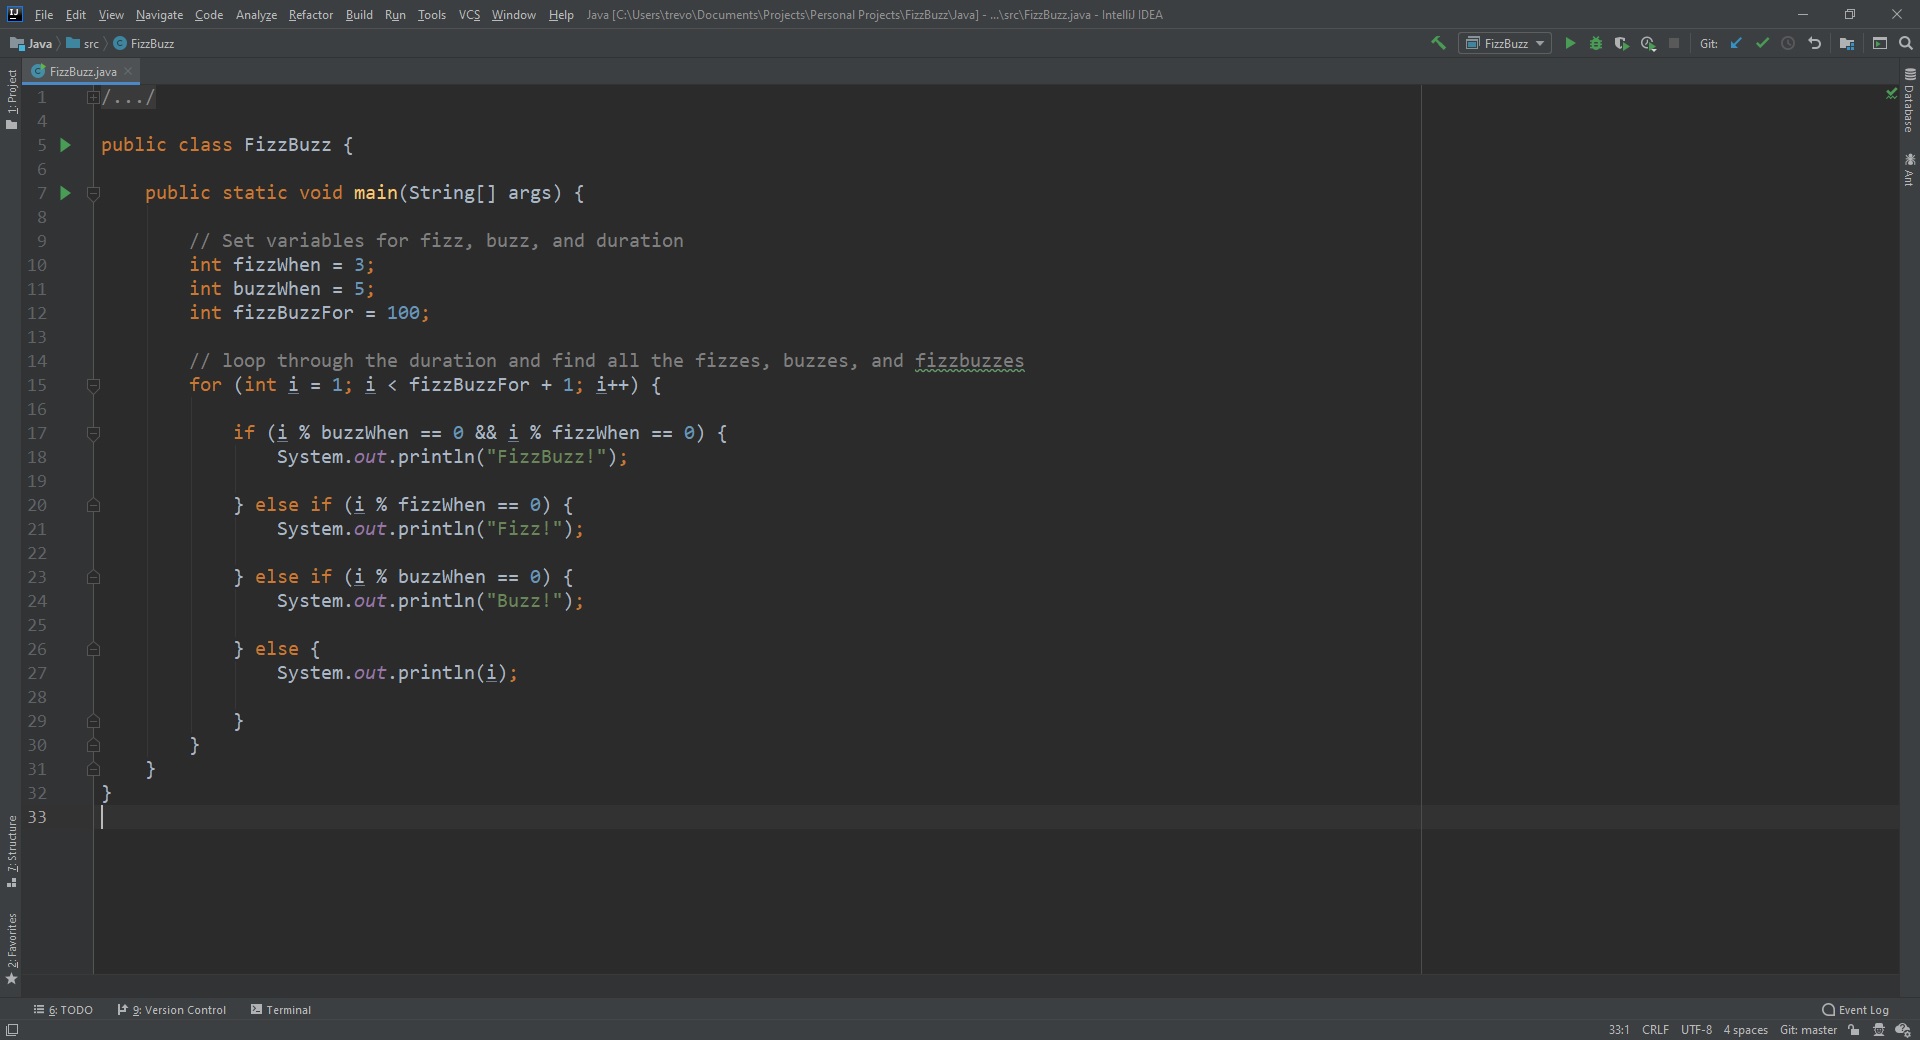Screen dimensions: 1920x1040
Task: Change line separator CRLF in the status bar
Action: pyautogui.click(x=1655, y=1030)
